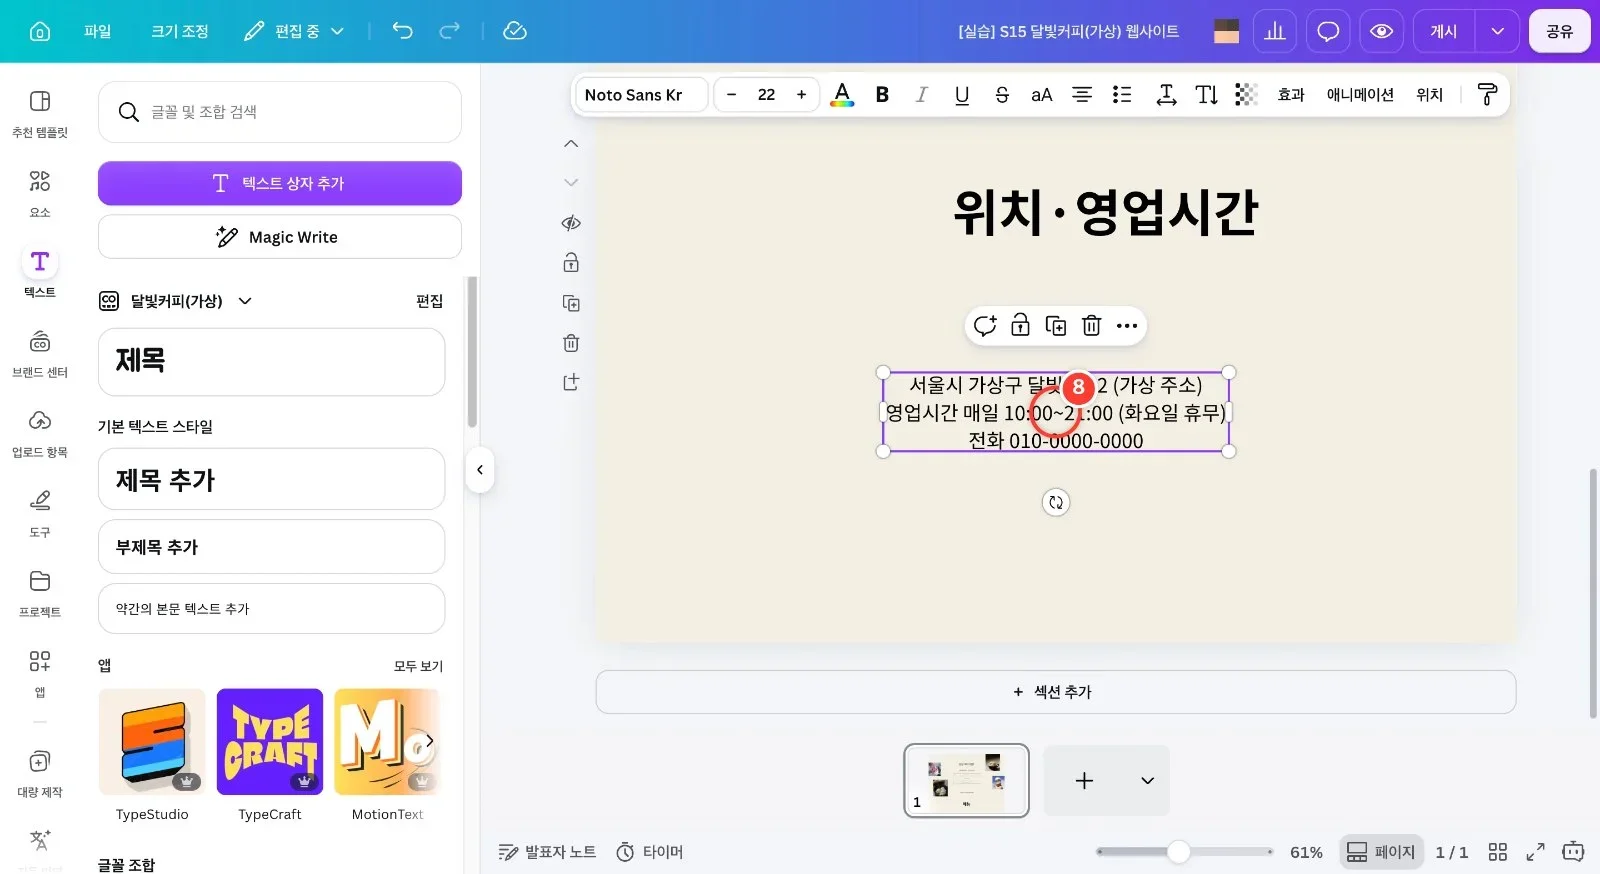This screenshot has width=1600, height=874.
Task: Toggle bold formatting
Action: [x=882, y=95]
